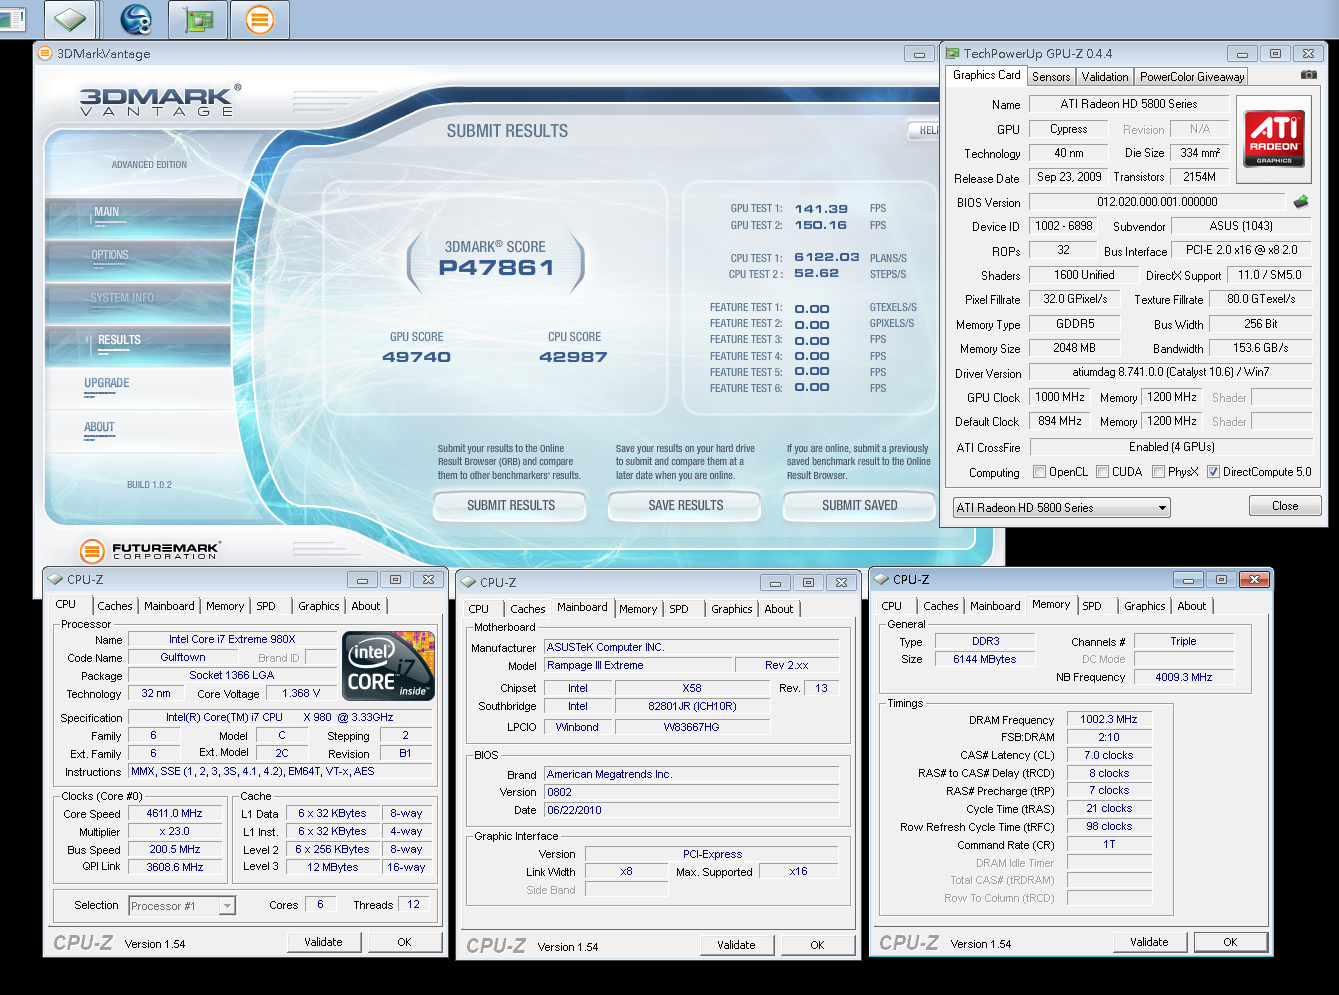
Task: Open the blue globe taskbar icon
Action: pyautogui.click(x=135, y=19)
